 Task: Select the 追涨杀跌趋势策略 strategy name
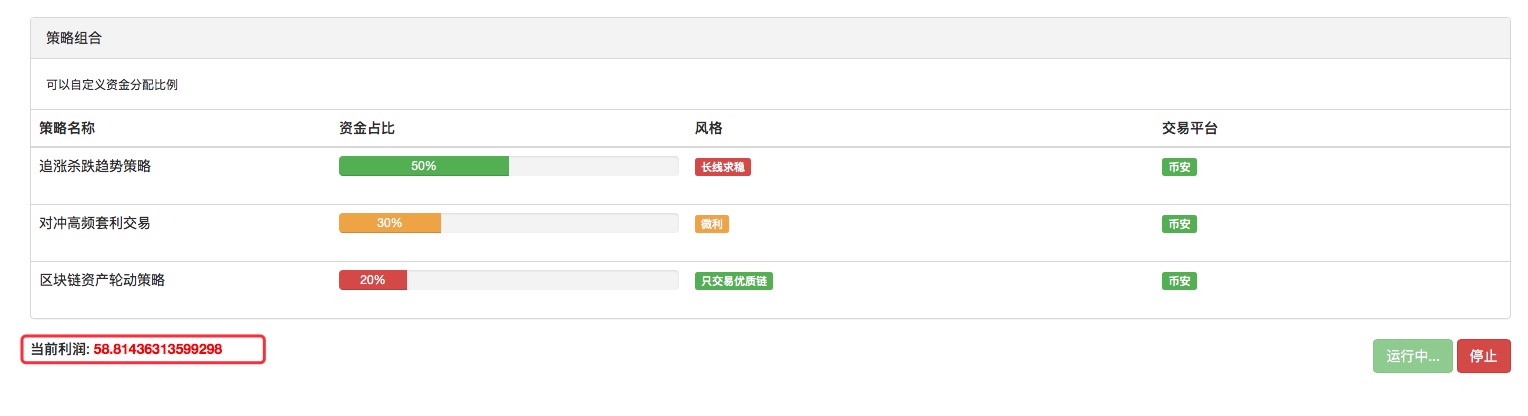95,166
